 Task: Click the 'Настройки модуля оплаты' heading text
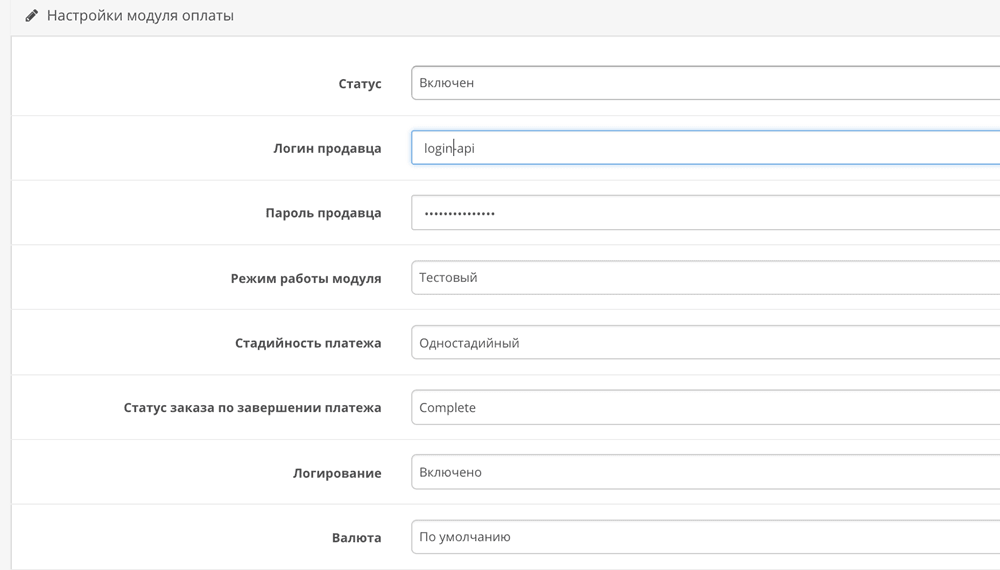tap(140, 16)
